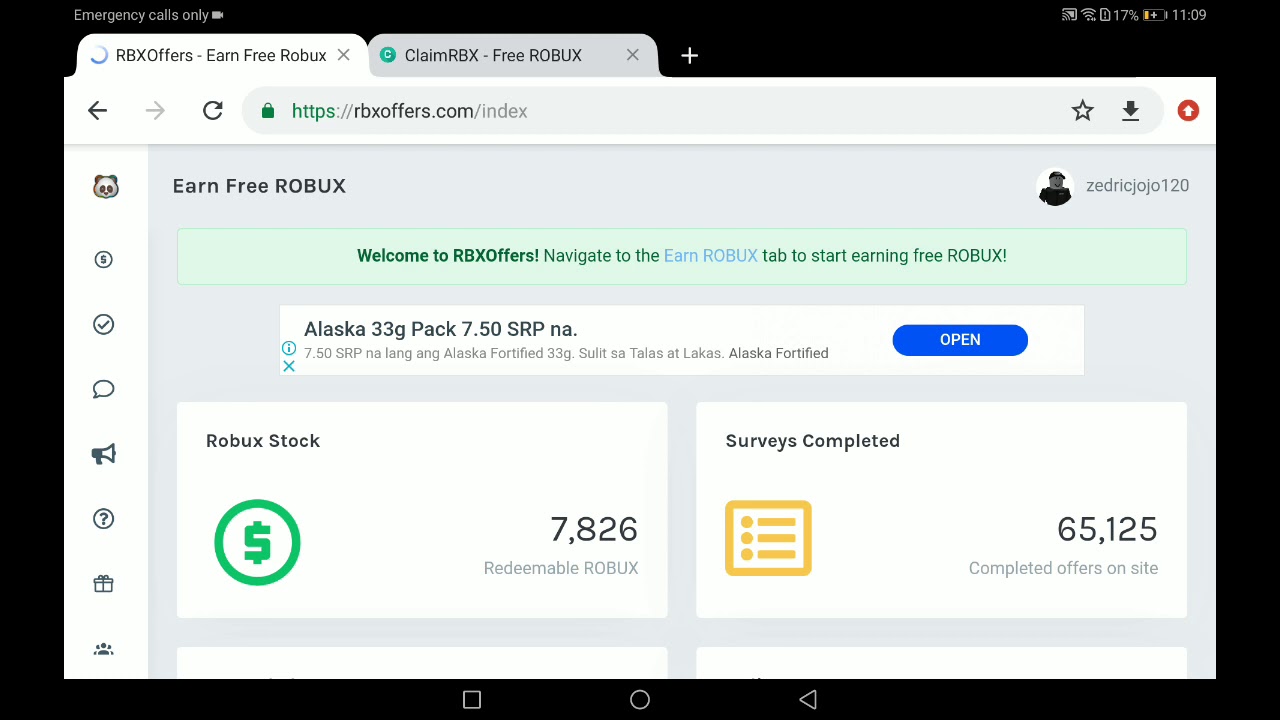This screenshot has height=720, width=1280.
Task: Open the chat bubble sidebar icon
Action: click(104, 389)
